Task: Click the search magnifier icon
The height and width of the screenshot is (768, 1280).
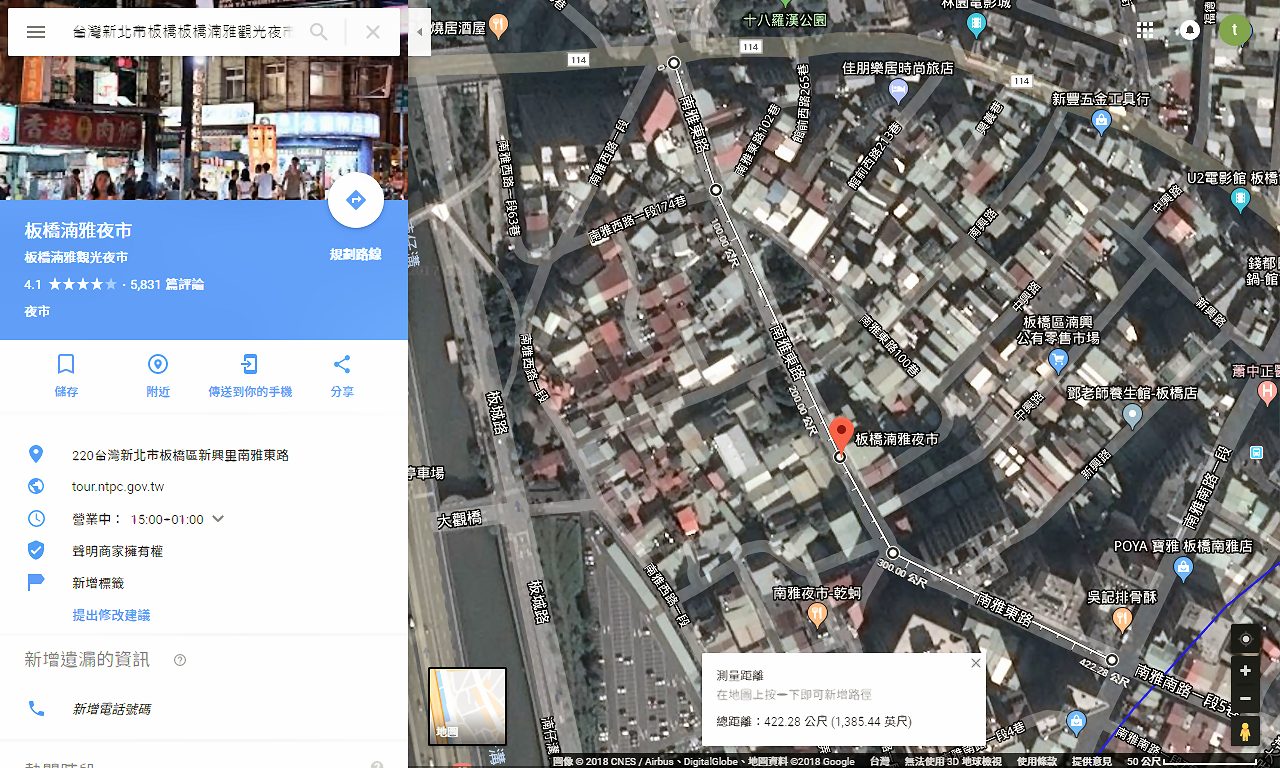Action: coord(319,32)
